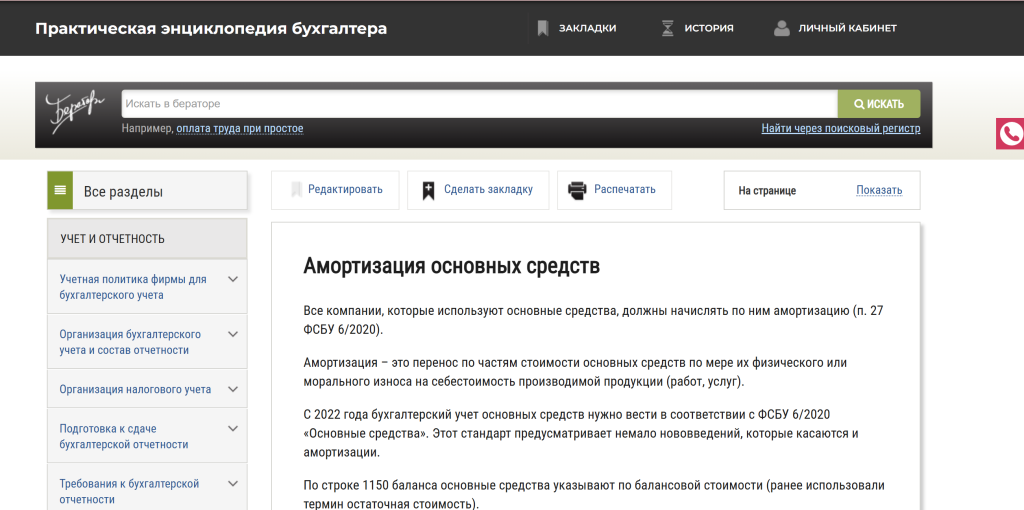The height and width of the screenshot is (510, 1024).
Task: Click the hourglass icon next to История
Action: pos(667,28)
